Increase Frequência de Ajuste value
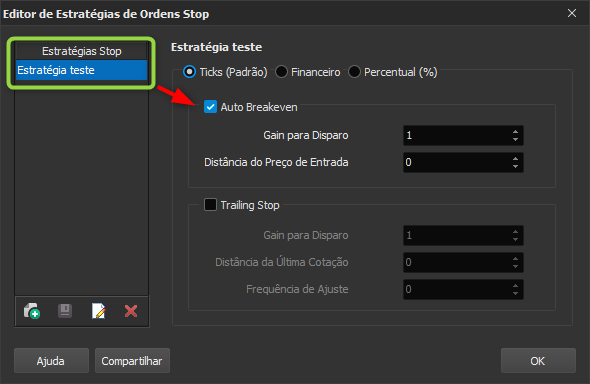 [x=515, y=286]
